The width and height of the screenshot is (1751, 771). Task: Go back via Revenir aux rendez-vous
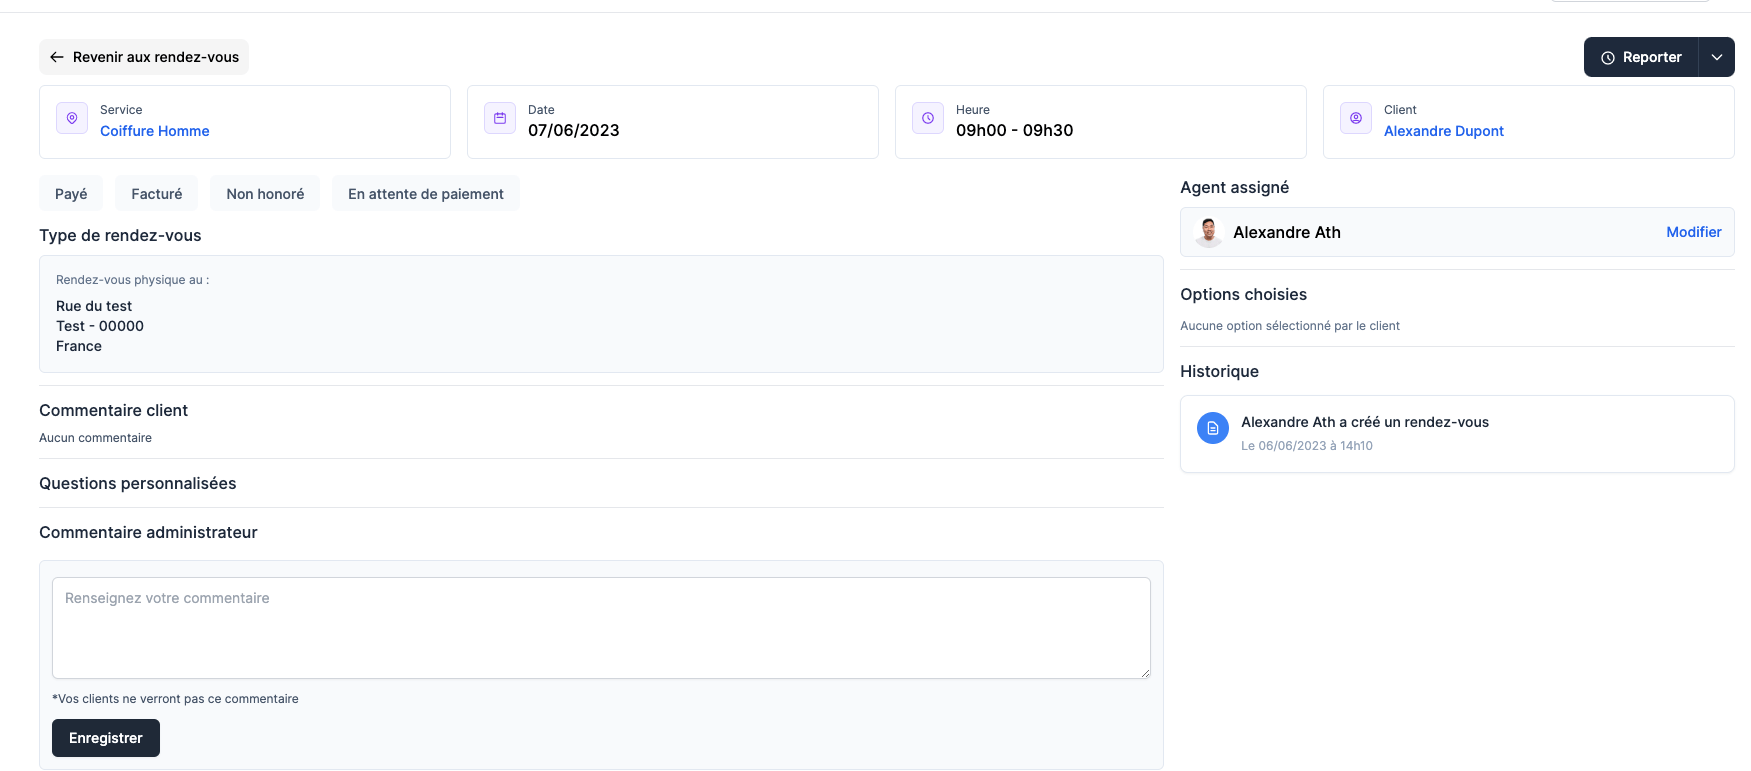[155, 57]
